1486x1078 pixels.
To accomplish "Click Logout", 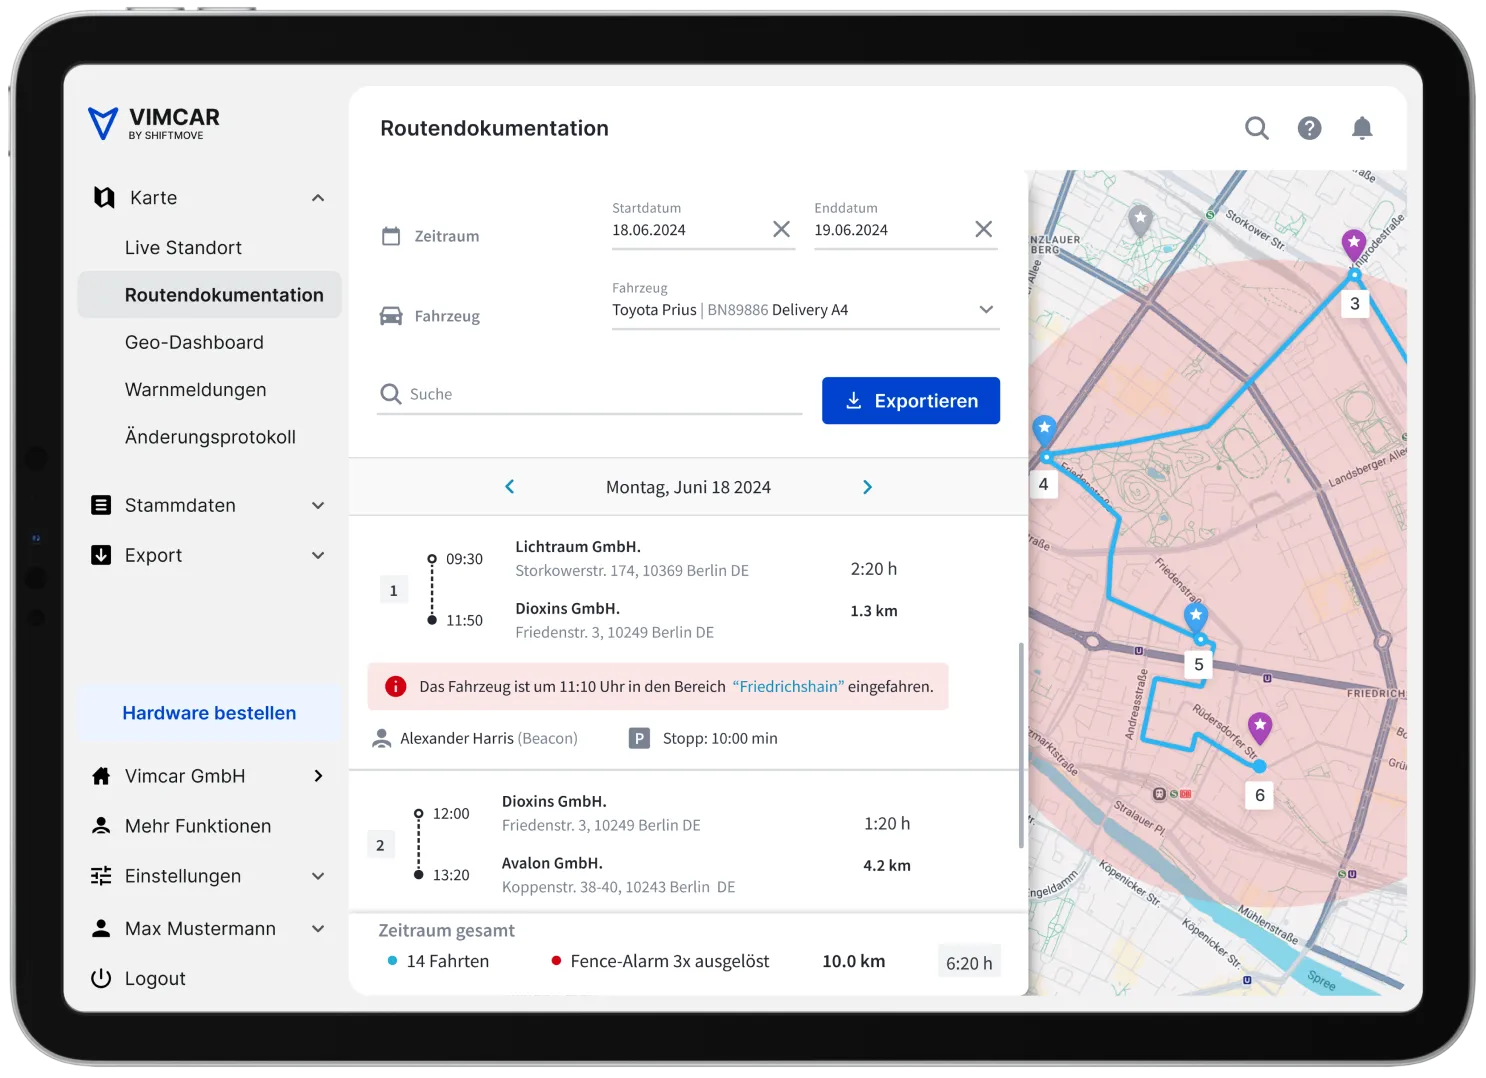I will coord(155,978).
